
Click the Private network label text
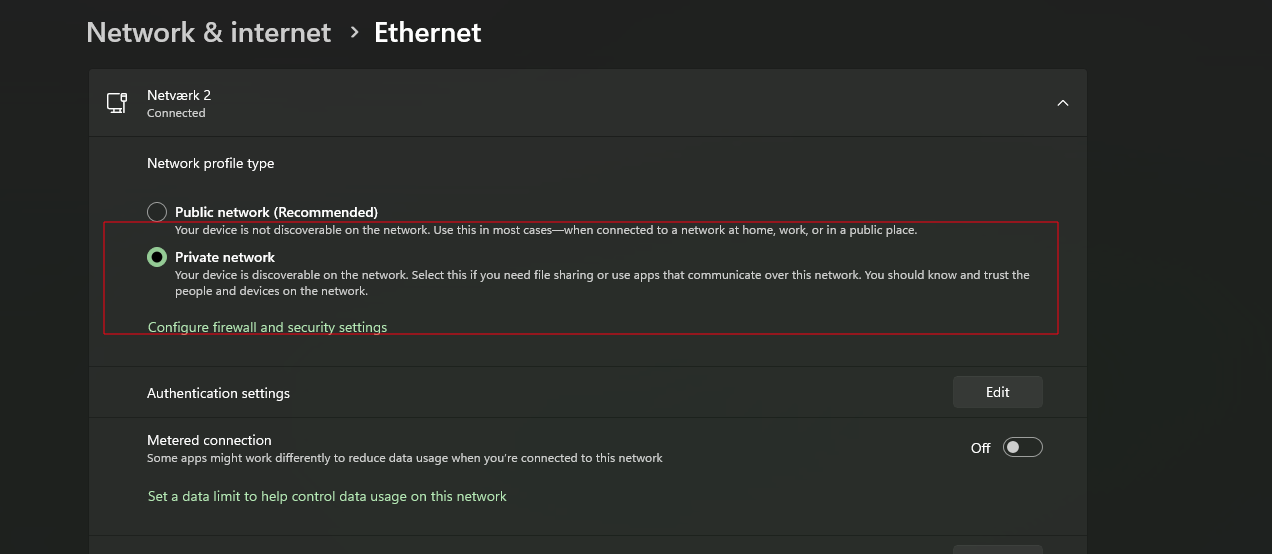point(225,257)
